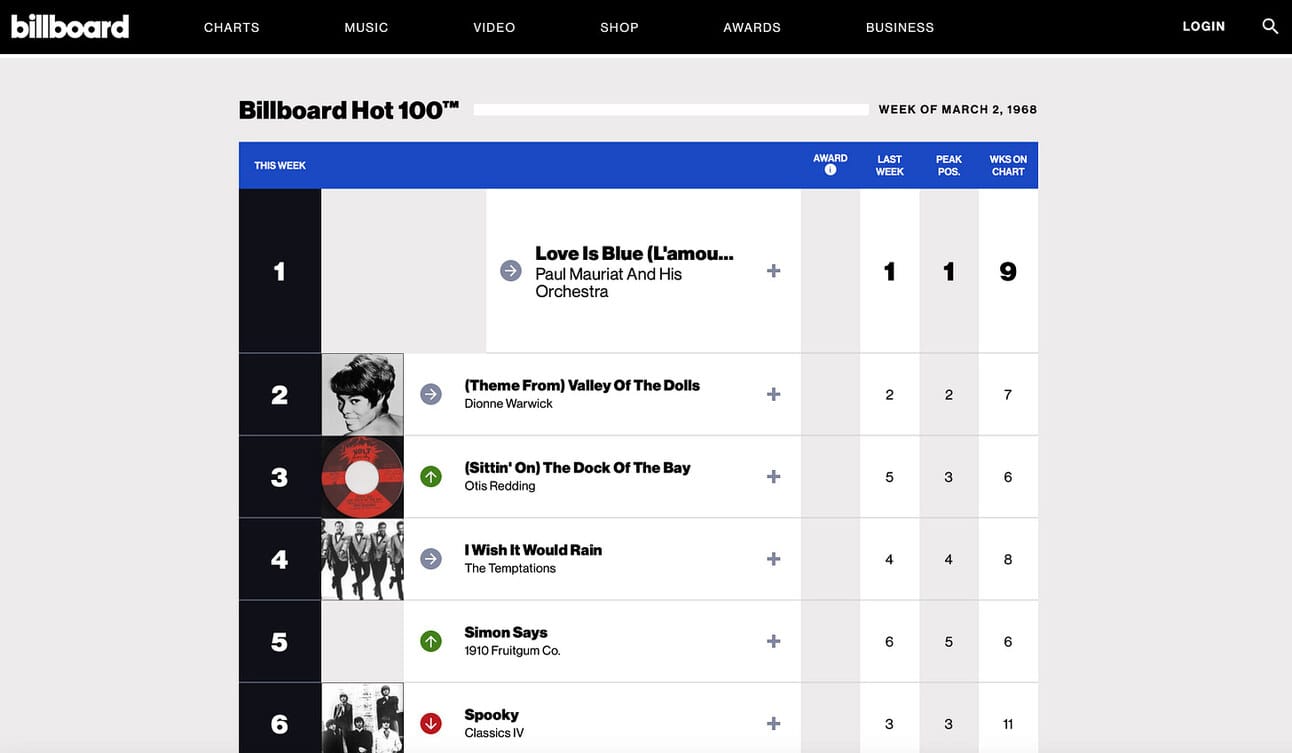This screenshot has height=753, width=1292.
Task: Go to the Business section
Action: (x=900, y=27)
